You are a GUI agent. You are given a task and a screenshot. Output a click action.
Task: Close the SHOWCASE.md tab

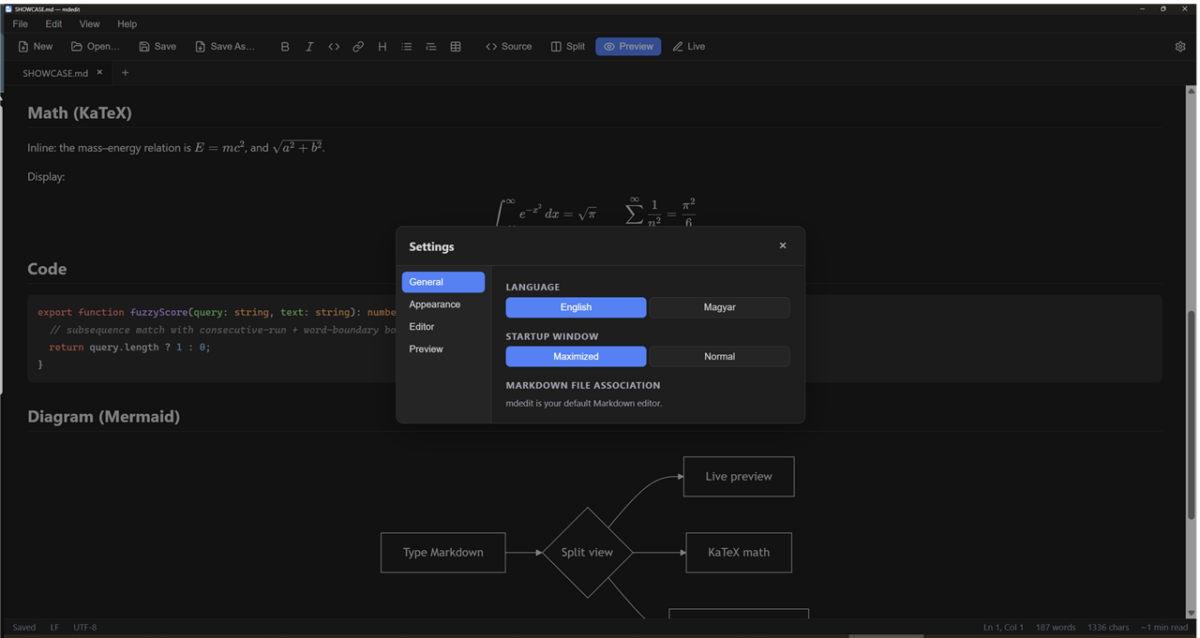pos(100,72)
